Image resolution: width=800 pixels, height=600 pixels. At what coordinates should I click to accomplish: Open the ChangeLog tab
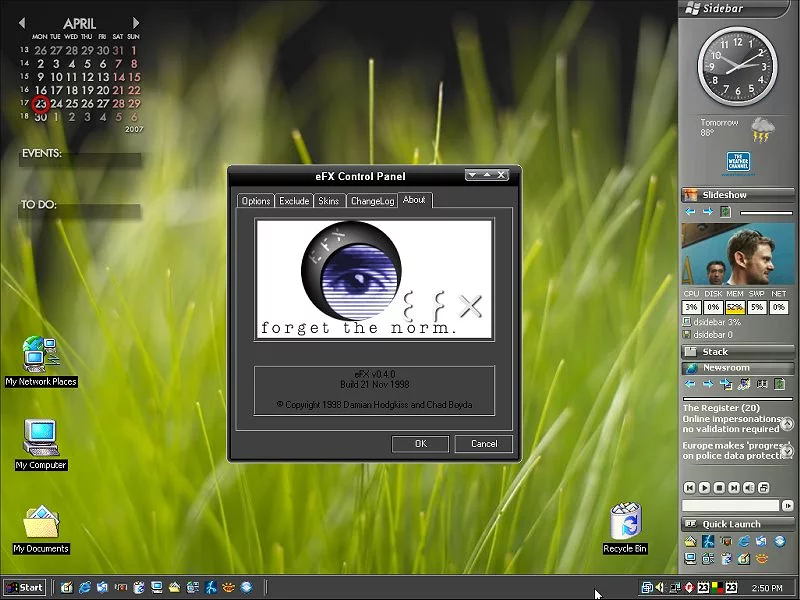pos(372,201)
